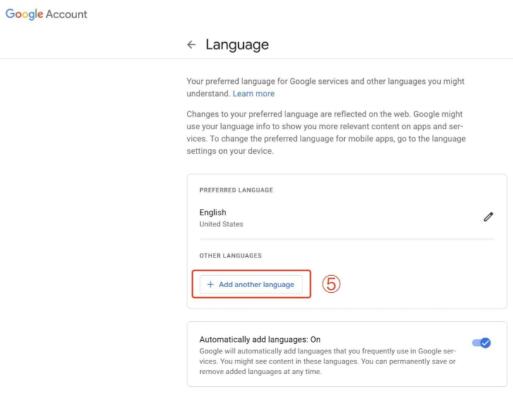Open the Learn more link
Image resolution: width=513 pixels, height=398 pixels.
(253, 94)
